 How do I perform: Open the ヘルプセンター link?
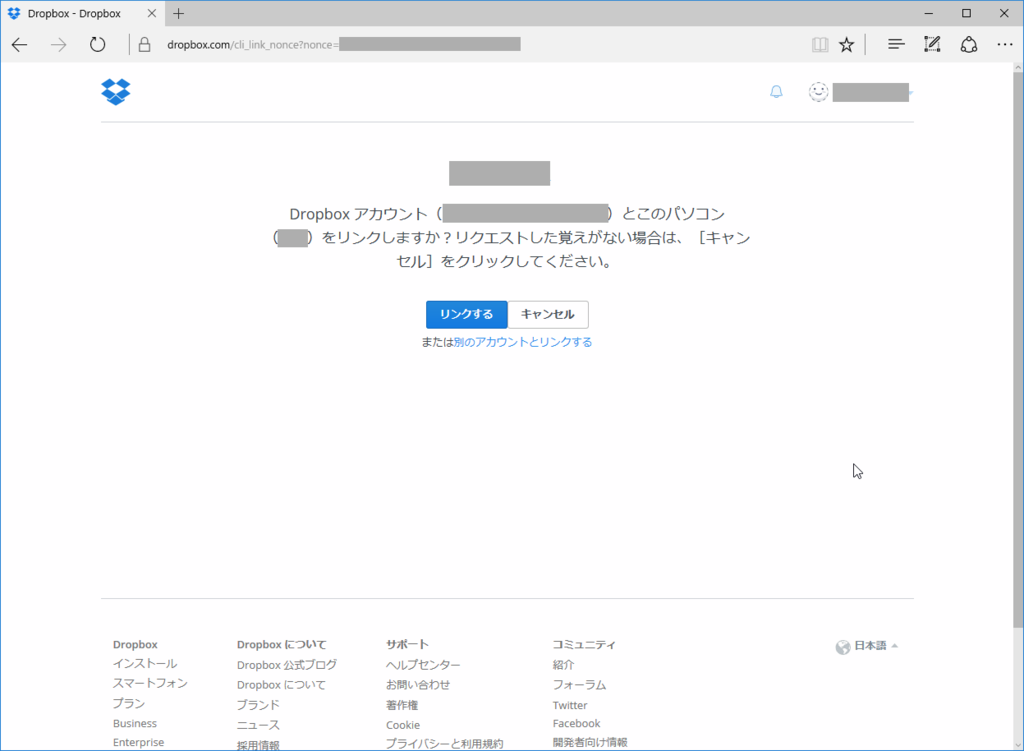[x=423, y=665]
